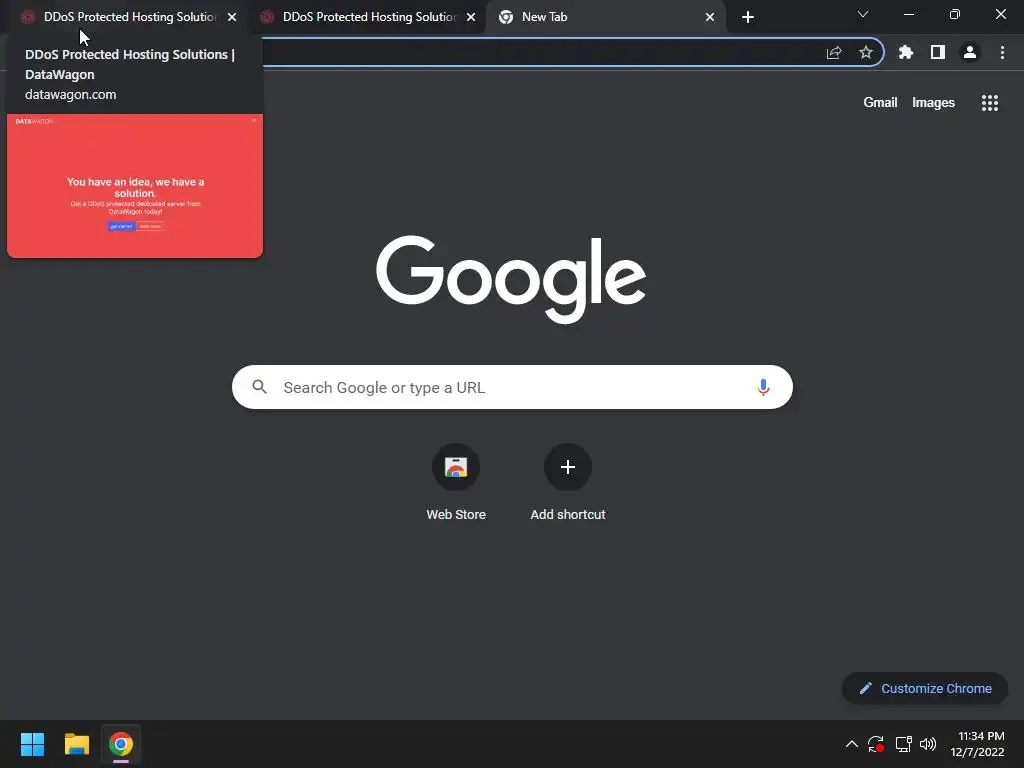Open the tab search dropdown chevron
1024x768 pixels.
(863, 14)
